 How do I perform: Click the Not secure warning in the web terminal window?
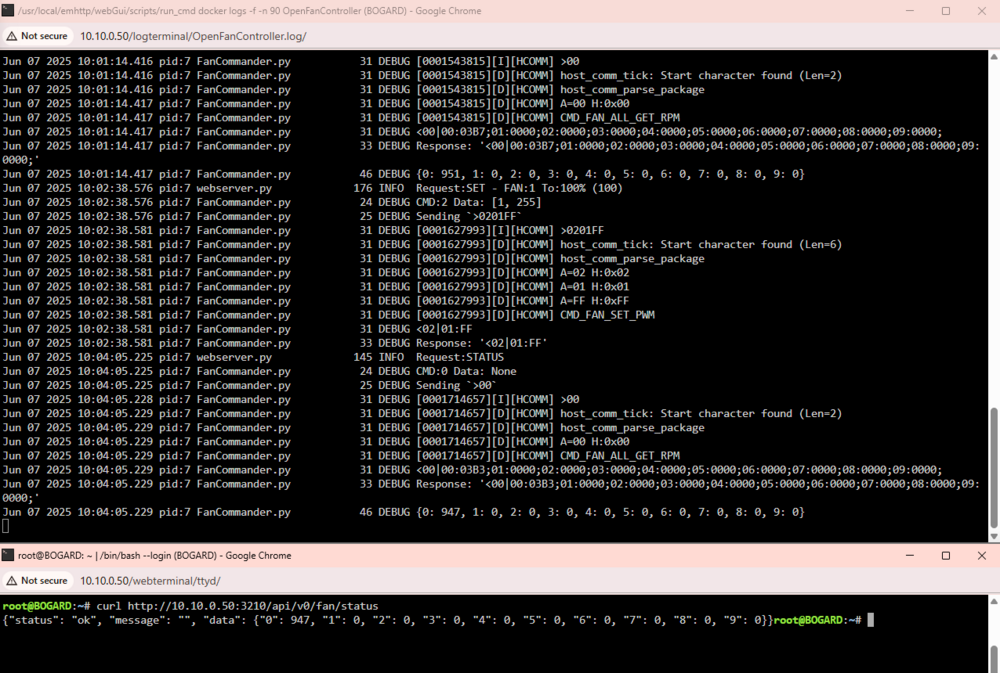37,581
